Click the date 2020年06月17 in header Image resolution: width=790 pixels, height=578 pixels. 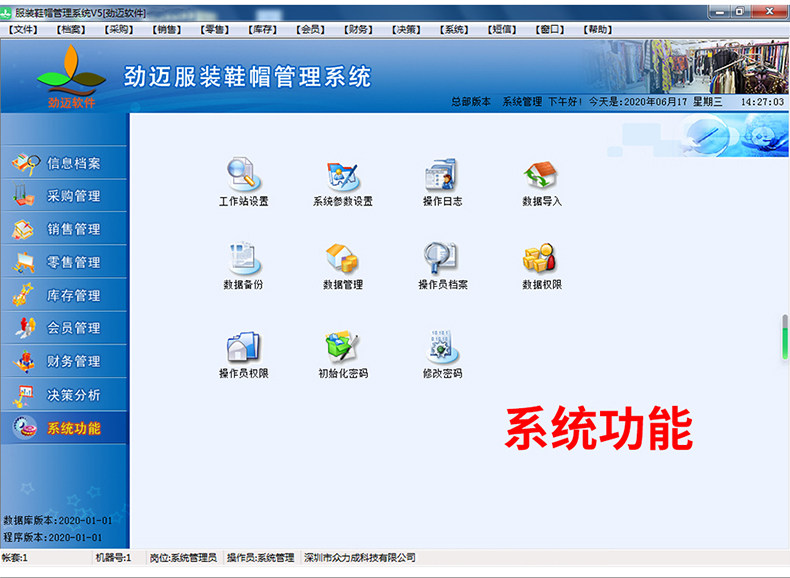[655, 102]
